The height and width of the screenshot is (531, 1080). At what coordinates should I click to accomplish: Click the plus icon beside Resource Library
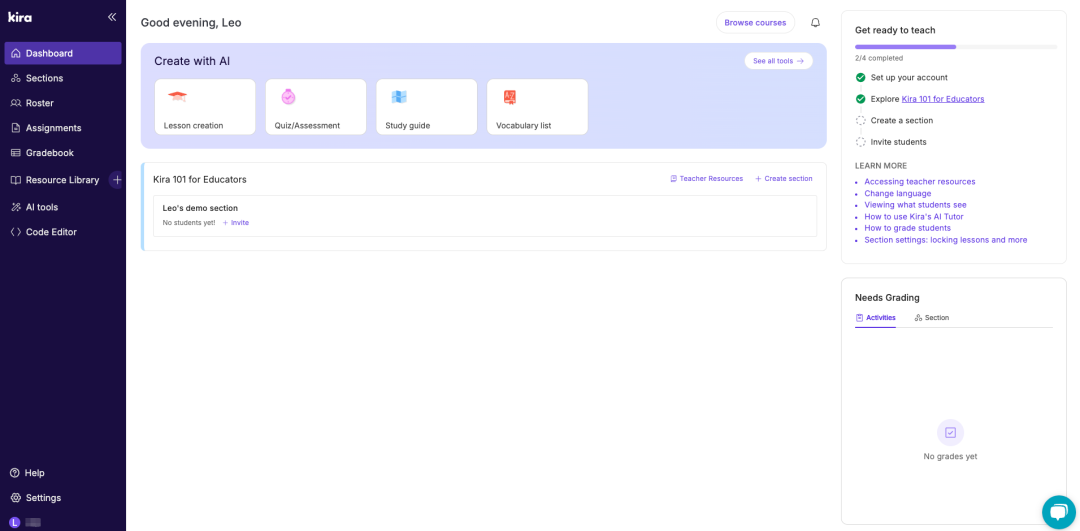pos(117,180)
